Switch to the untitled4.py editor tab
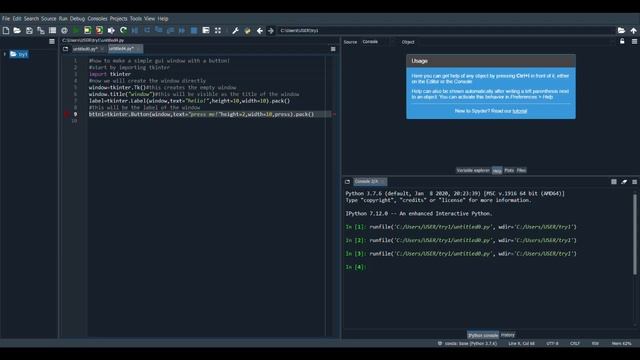Screen dimensions: 640x360 121,49
